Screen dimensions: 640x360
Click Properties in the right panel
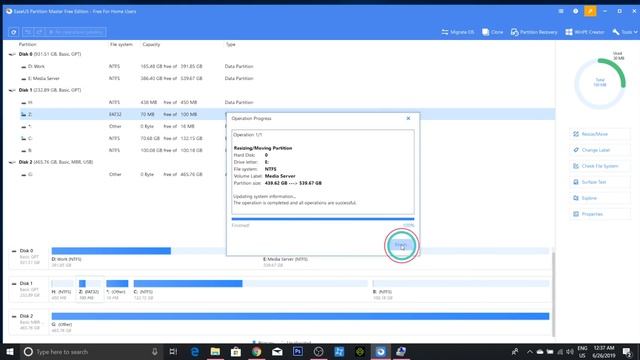point(600,214)
